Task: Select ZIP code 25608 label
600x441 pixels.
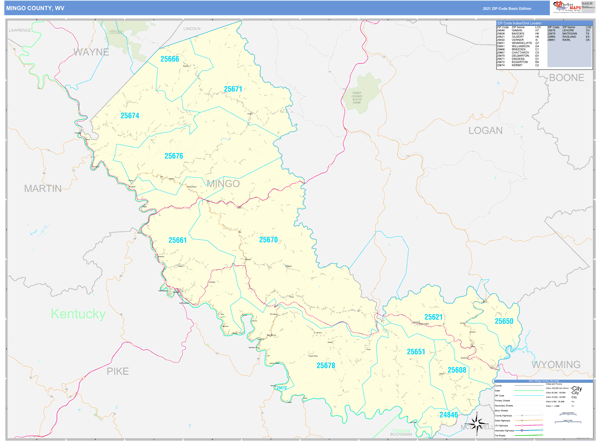Action: click(457, 370)
